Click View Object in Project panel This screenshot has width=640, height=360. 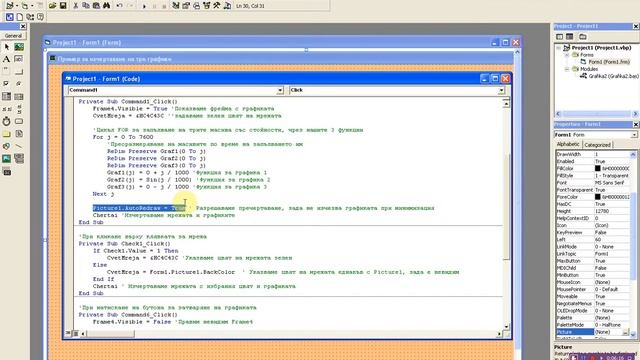coord(570,37)
